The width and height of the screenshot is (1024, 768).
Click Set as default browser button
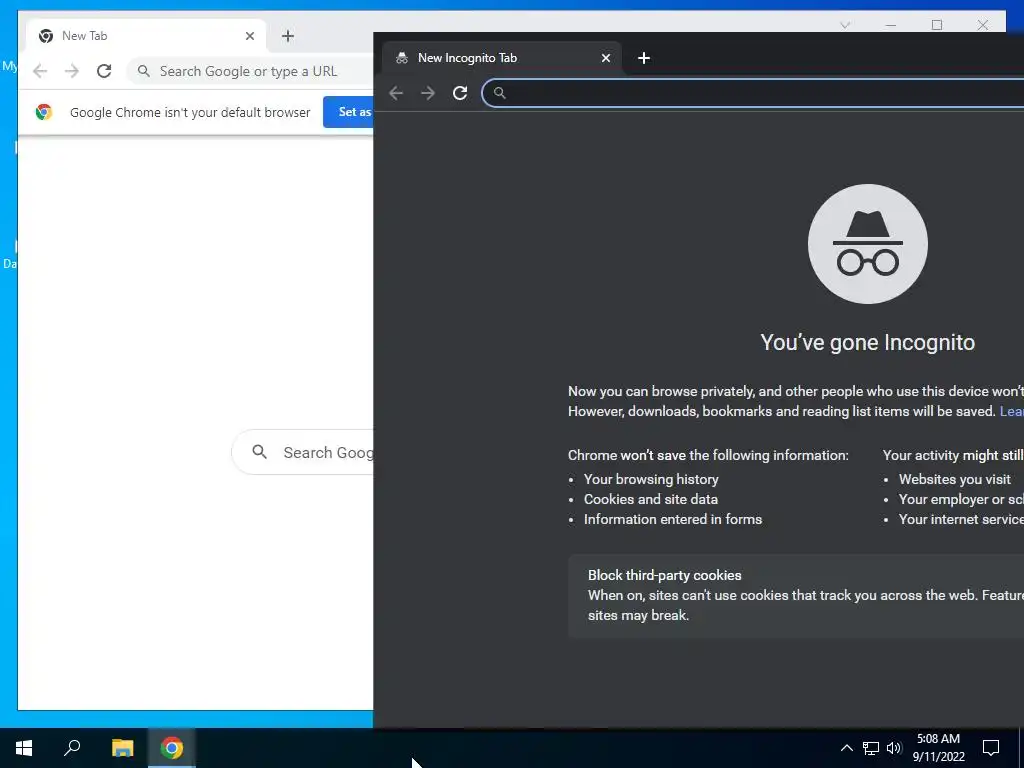(x=349, y=112)
